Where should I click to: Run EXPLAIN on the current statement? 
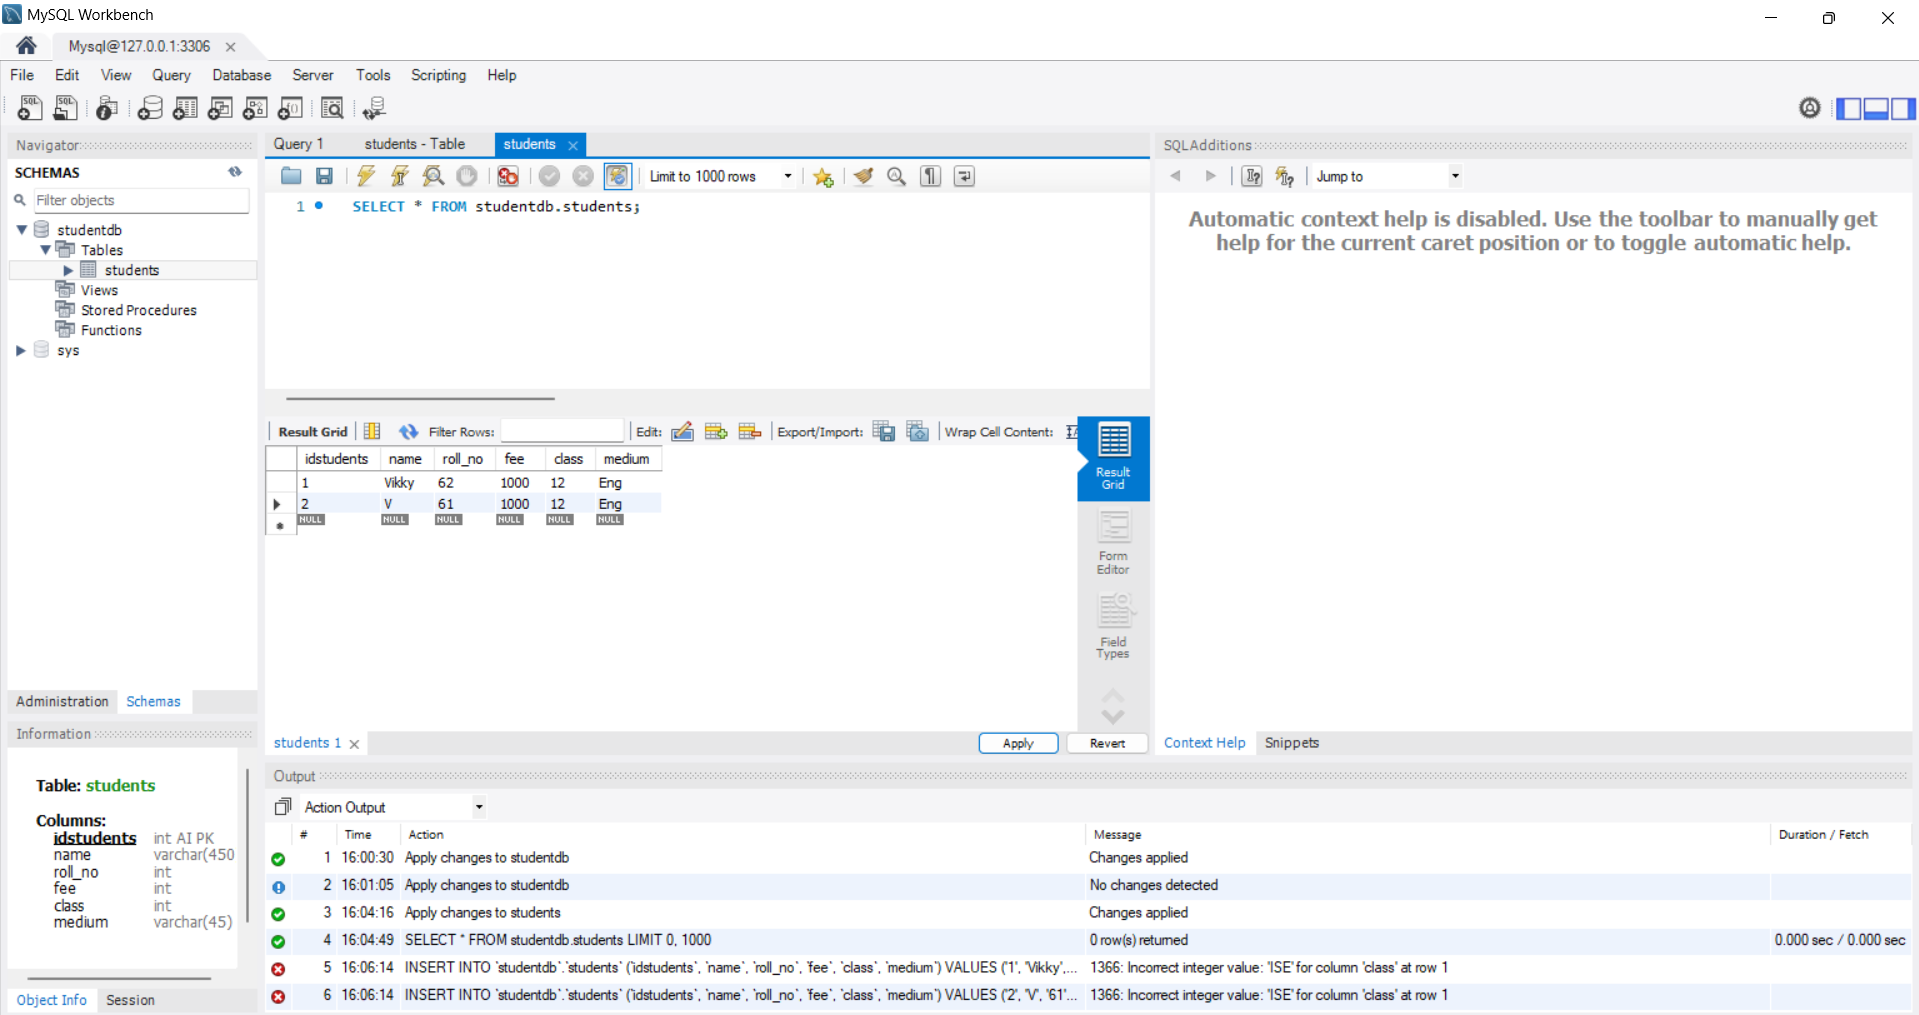[433, 176]
